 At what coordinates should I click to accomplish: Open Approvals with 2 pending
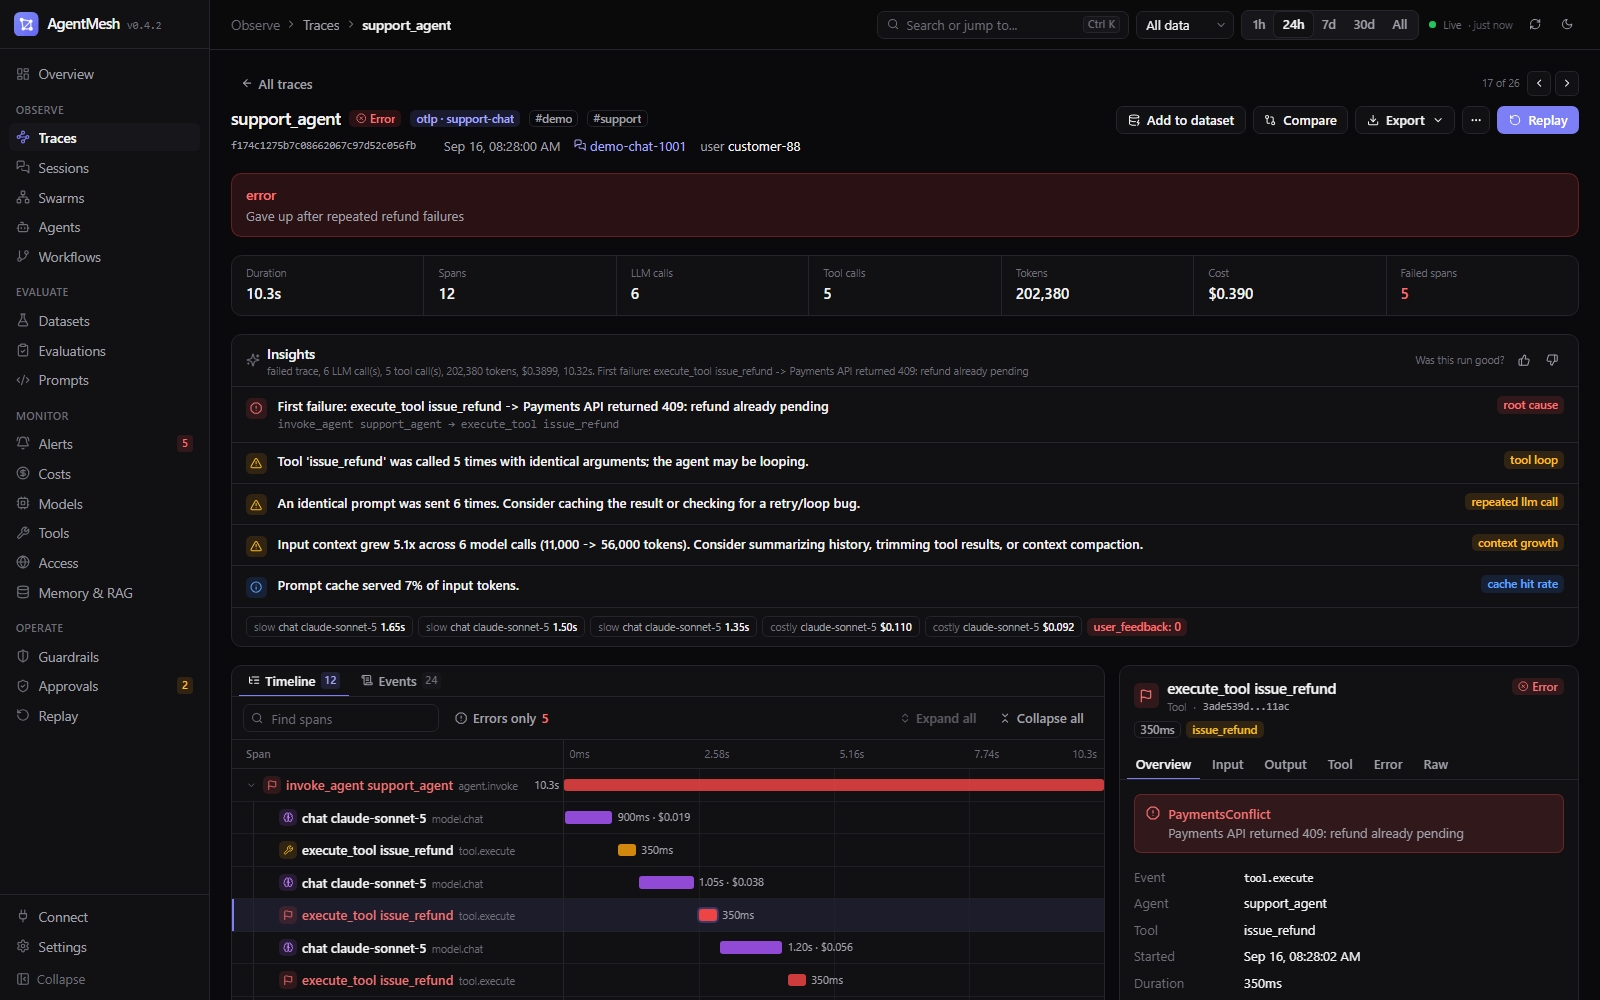[104, 686]
